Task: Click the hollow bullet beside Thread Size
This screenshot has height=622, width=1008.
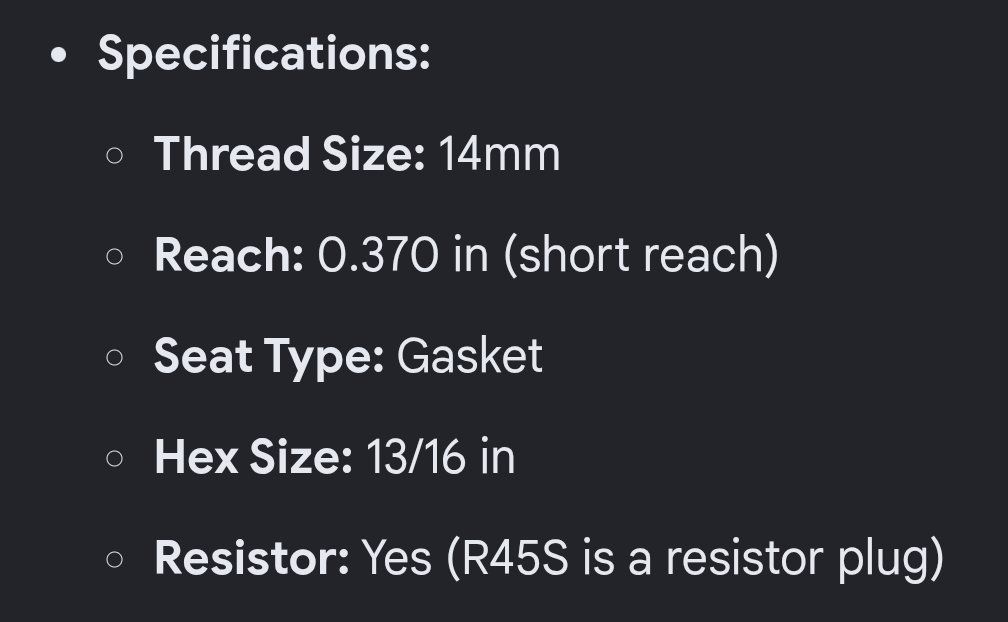Action: click(114, 156)
